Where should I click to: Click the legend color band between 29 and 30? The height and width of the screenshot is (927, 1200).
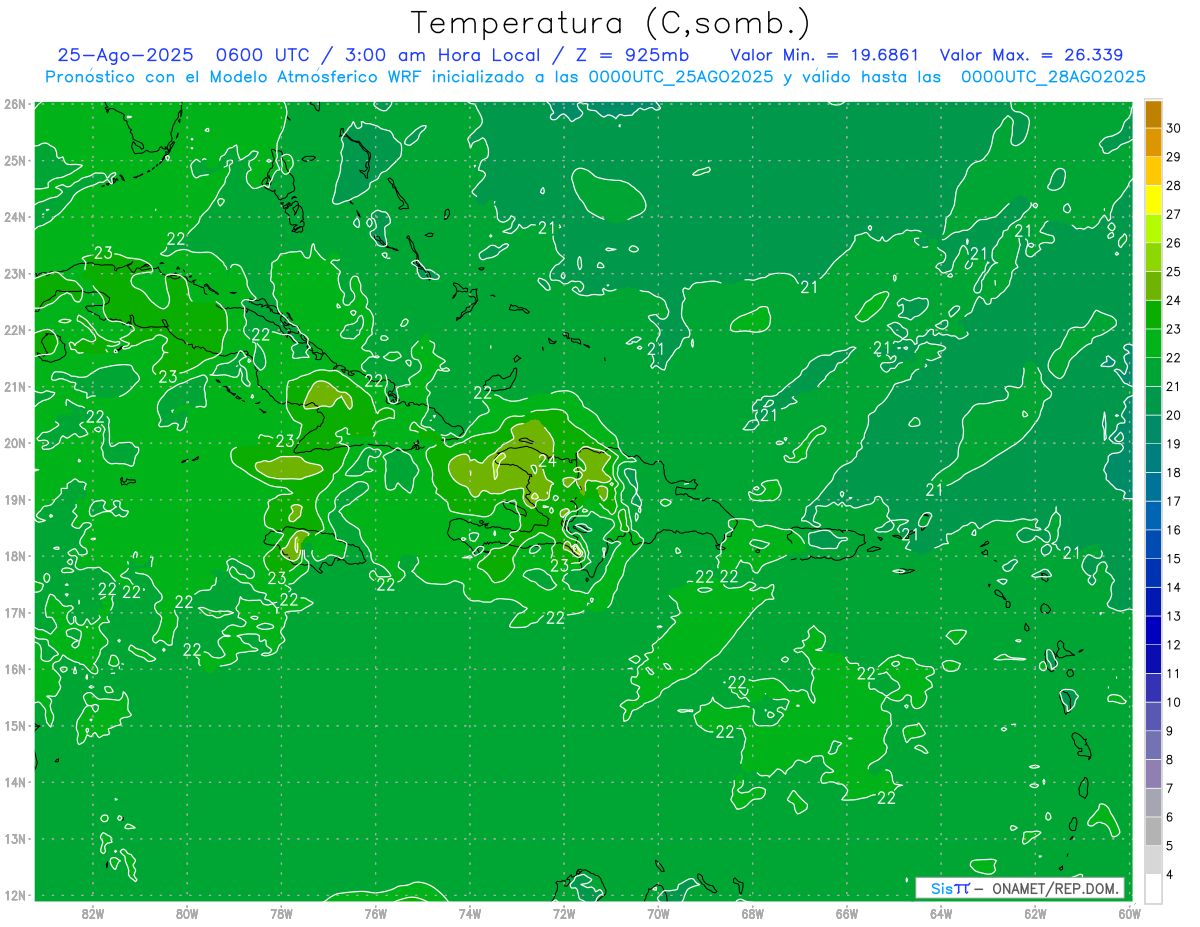coord(1153,143)
